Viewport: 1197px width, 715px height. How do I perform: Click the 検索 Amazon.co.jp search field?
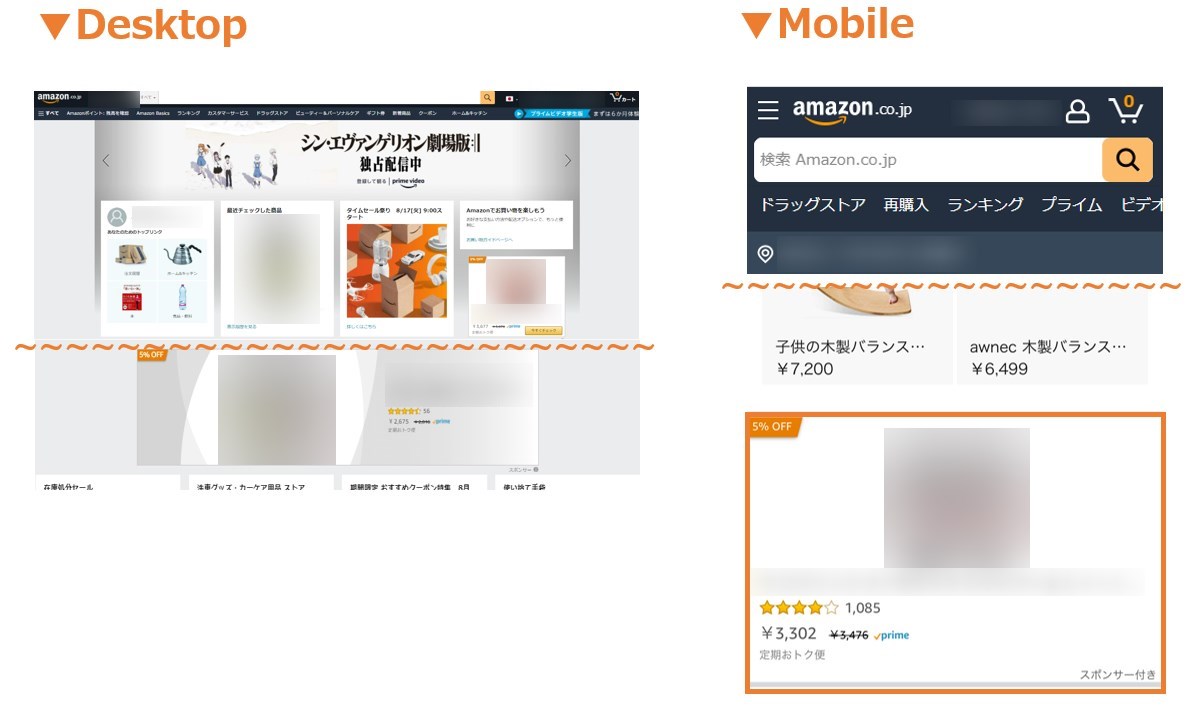[928, 159]
